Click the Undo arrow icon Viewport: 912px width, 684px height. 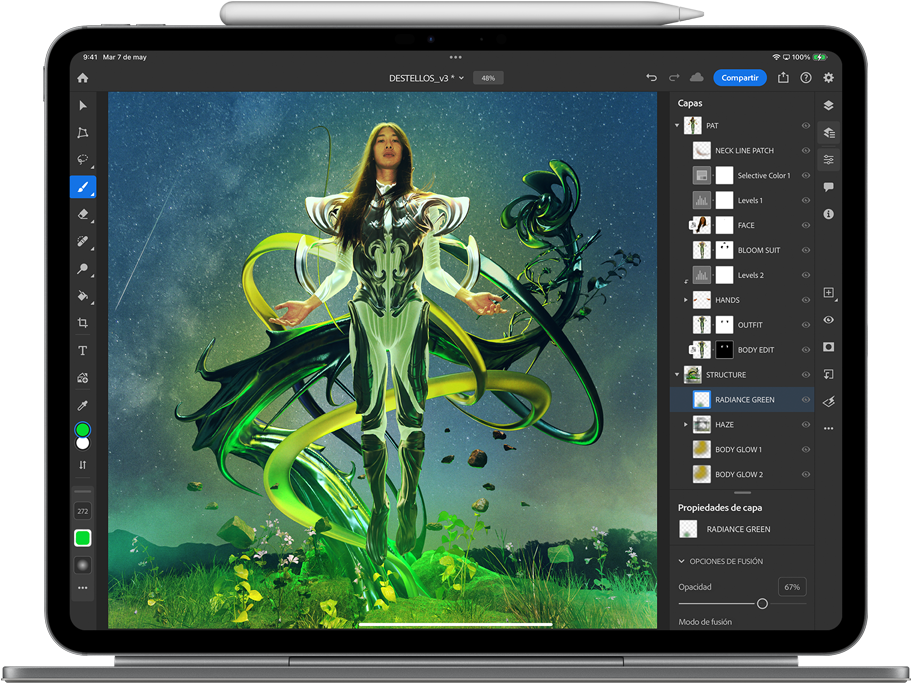(x=652, y=78)
